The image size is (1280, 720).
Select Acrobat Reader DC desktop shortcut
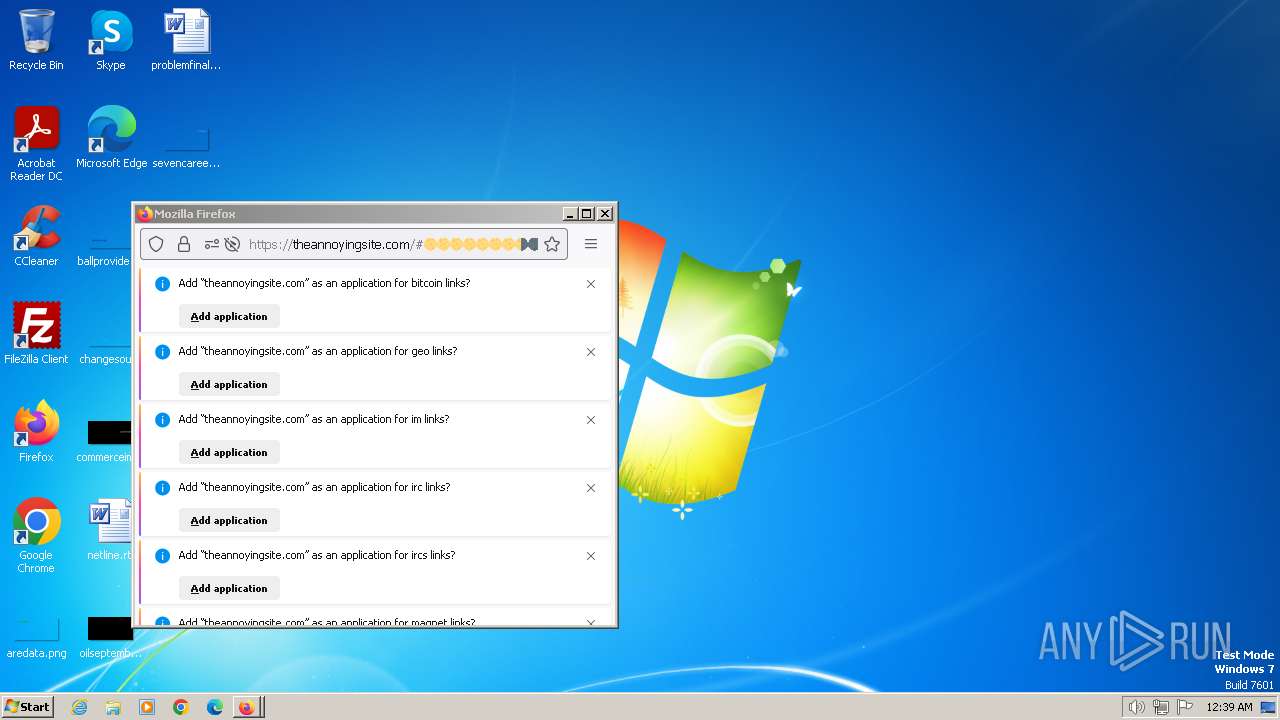point(36,143)
